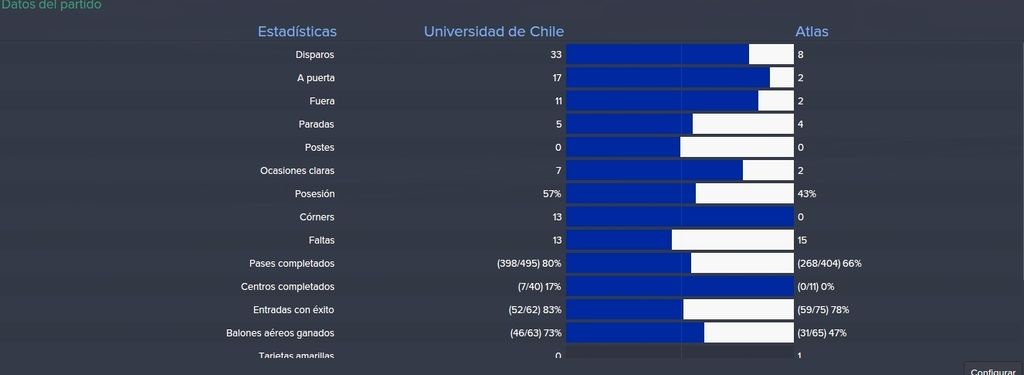Click the Entradas con éxito bar

coord(680,310)
